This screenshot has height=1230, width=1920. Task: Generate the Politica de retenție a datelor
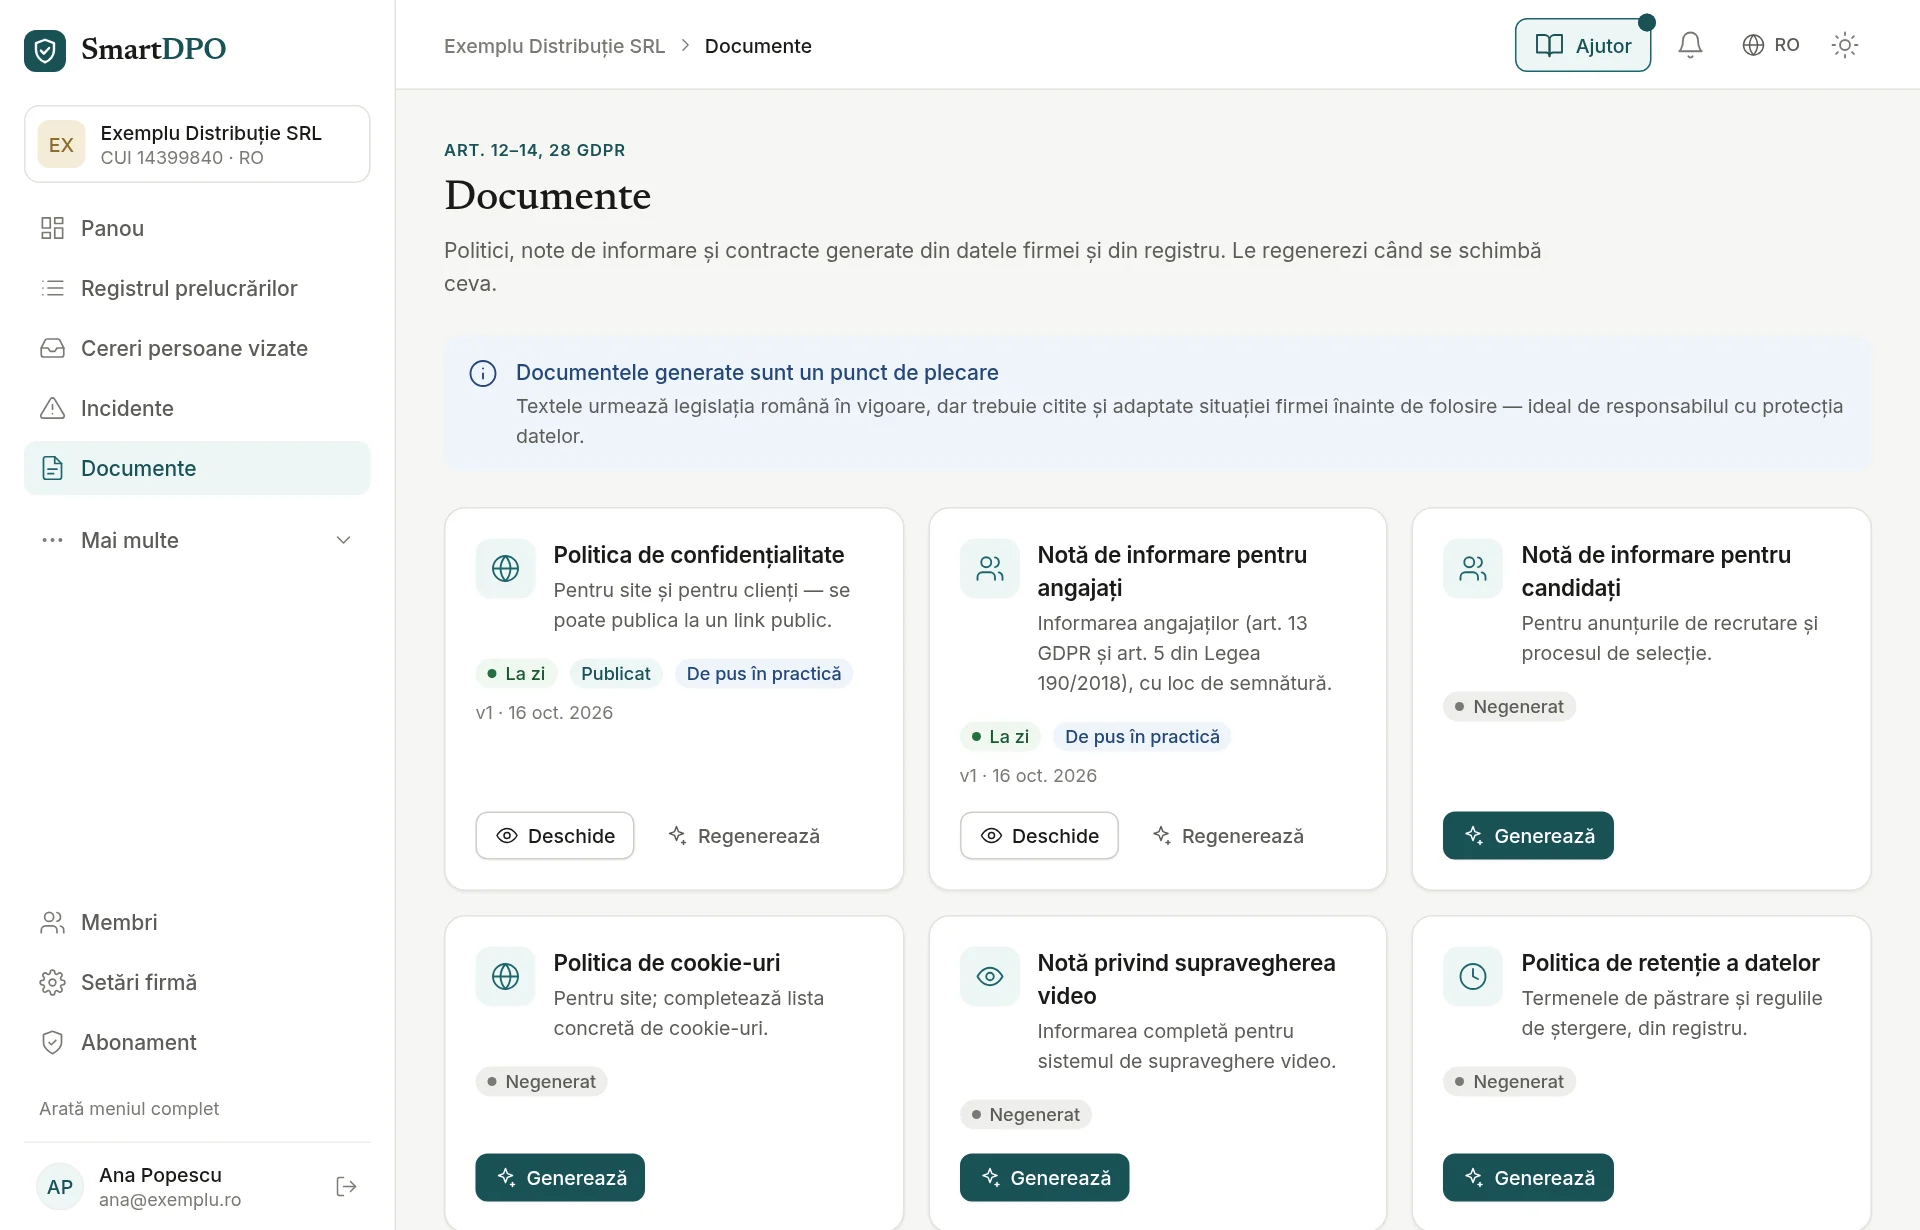[x=1528, y=1178]
